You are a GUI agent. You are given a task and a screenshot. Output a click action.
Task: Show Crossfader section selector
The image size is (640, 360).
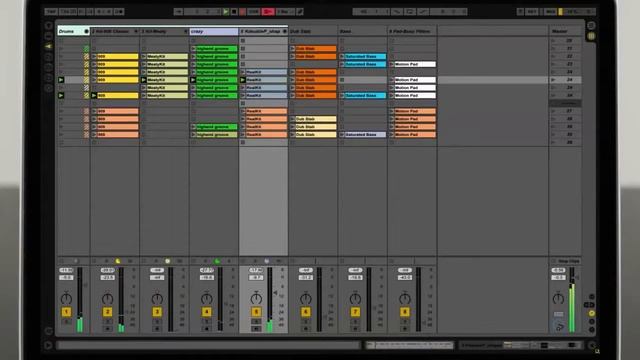pos(592,329)
